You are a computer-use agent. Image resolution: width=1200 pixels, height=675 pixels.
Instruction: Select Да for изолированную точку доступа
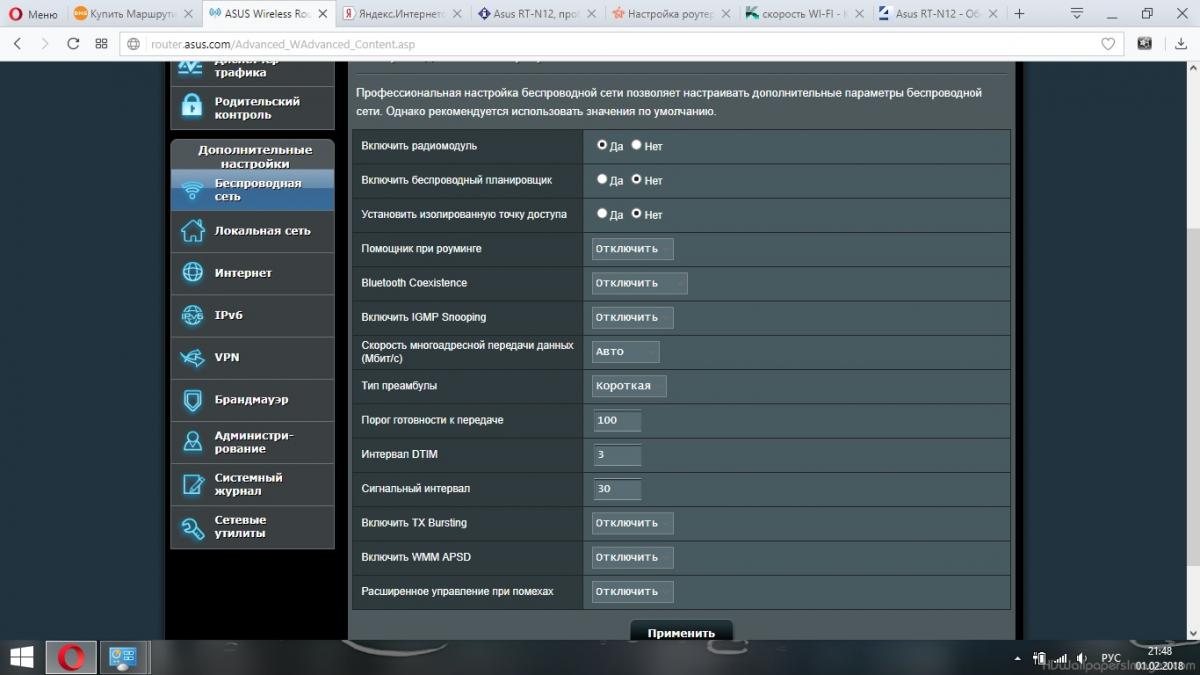pos(602,214)
